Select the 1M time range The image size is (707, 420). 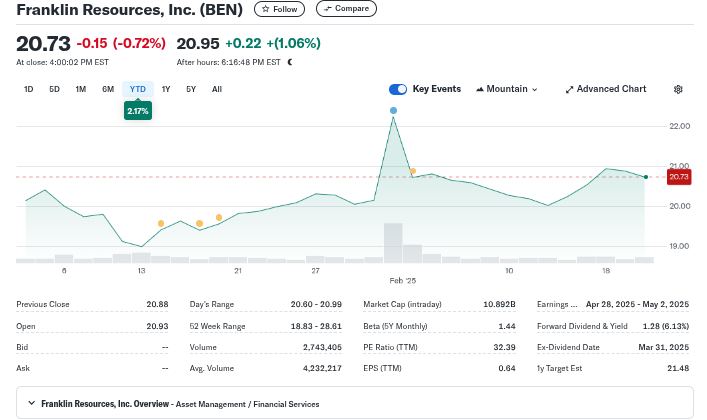pos(81,89)
